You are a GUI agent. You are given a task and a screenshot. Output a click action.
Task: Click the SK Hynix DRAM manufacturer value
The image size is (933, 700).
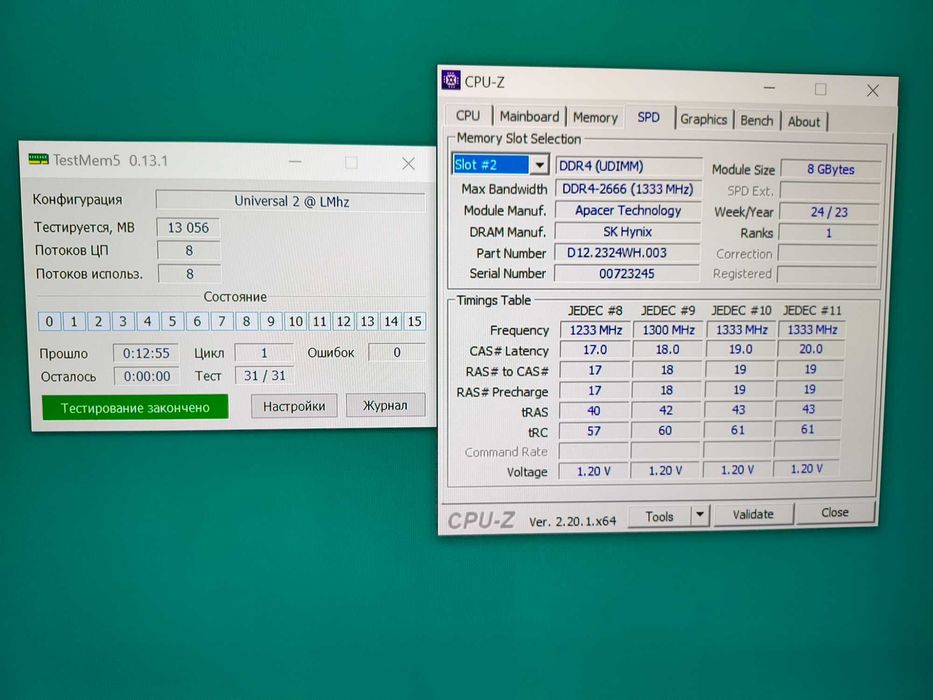(627, 232)
